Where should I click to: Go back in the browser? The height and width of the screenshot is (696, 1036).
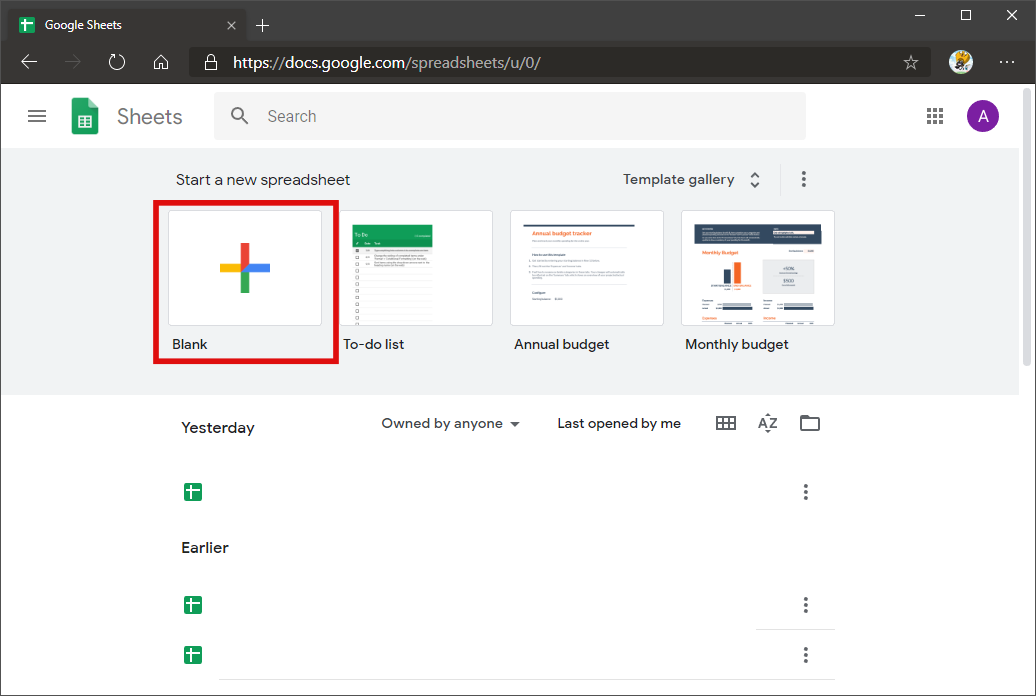[29, 62]
